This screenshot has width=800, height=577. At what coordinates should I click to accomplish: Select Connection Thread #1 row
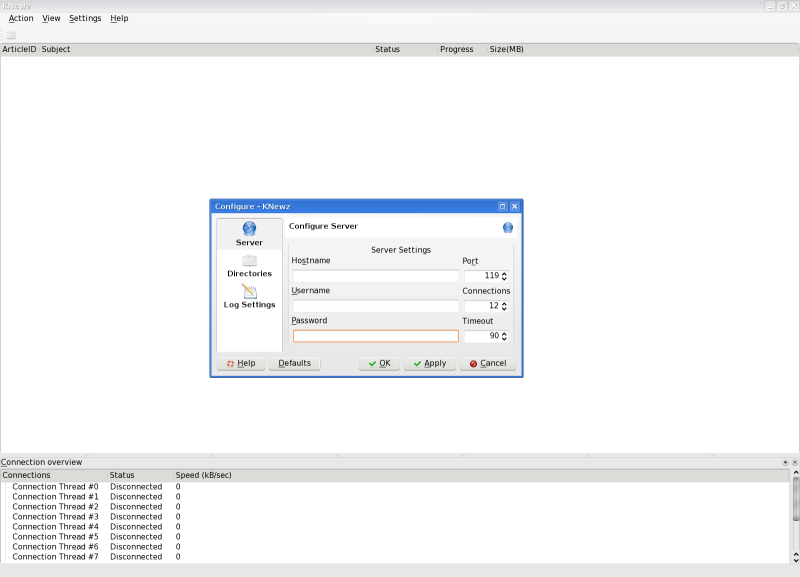tap(55, 496)
